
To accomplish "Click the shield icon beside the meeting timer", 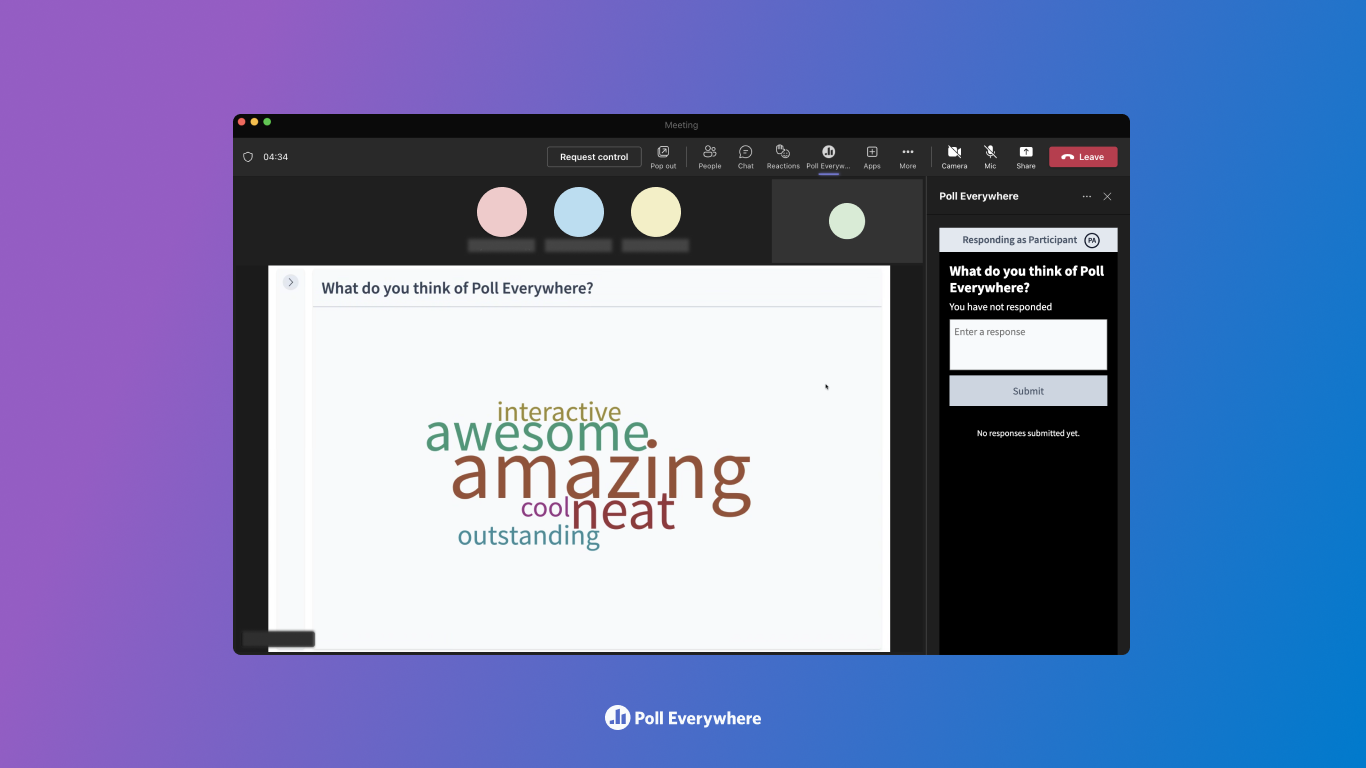I will click(248, 156).
